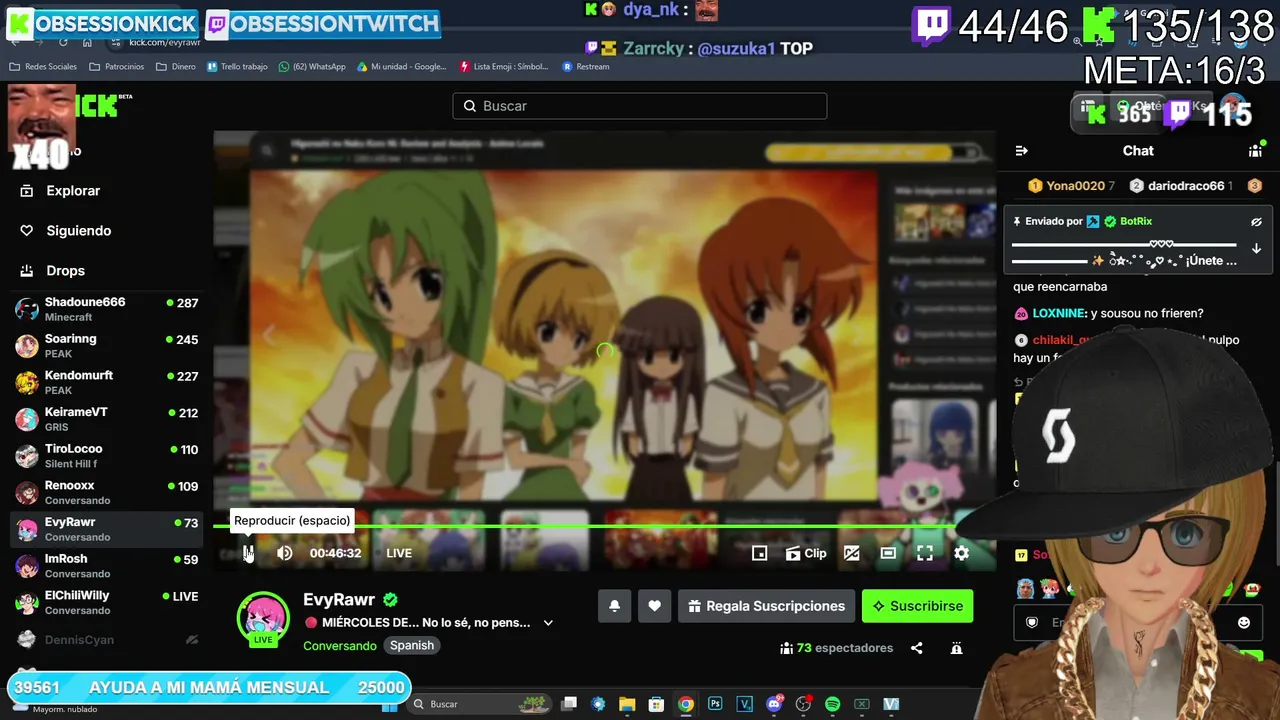Open KeirameVT channel in the sidebar
Viewport: 1280px width, 720px height.
(x=107, y=419)
